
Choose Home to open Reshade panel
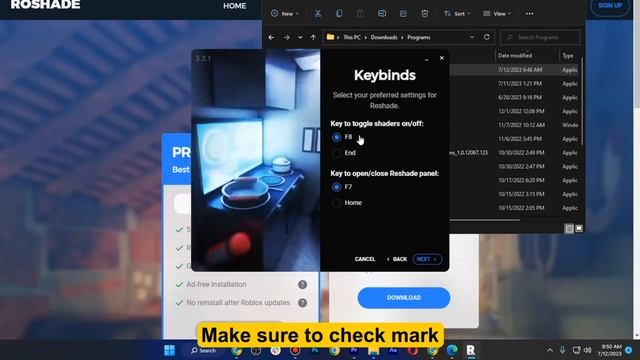[x=336, y=203]
